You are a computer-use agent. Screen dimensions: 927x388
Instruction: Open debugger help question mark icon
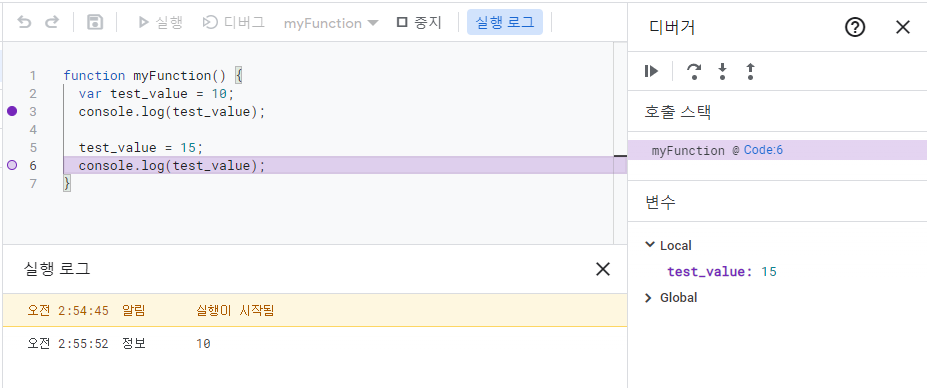[855, 27]
